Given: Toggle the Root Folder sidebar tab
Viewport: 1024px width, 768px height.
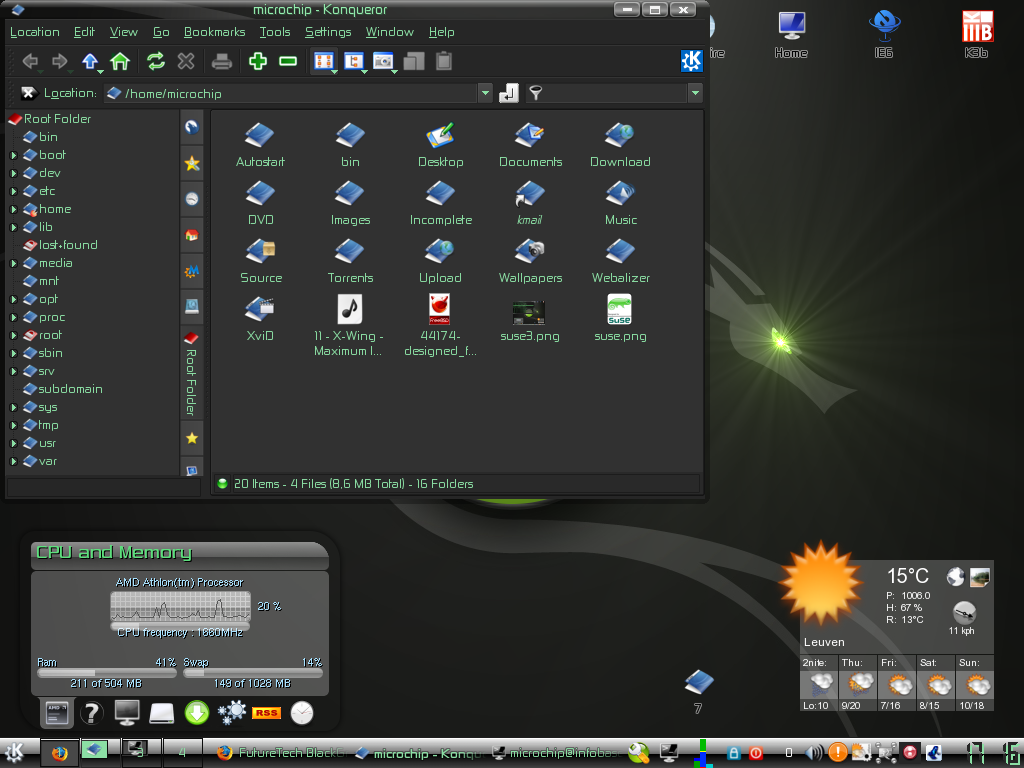Looking at the screenshot, I should (x=191, y=374).
